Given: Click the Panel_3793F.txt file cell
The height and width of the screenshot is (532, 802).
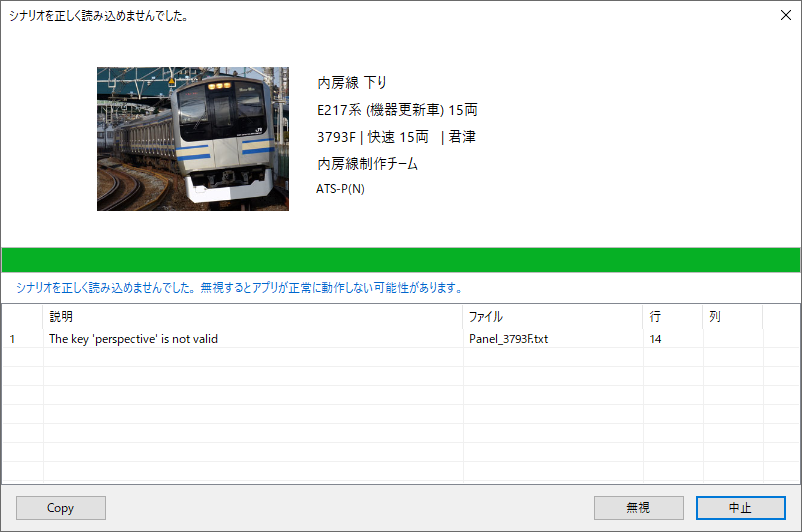Looking at the screenshot, I should 508,339.
